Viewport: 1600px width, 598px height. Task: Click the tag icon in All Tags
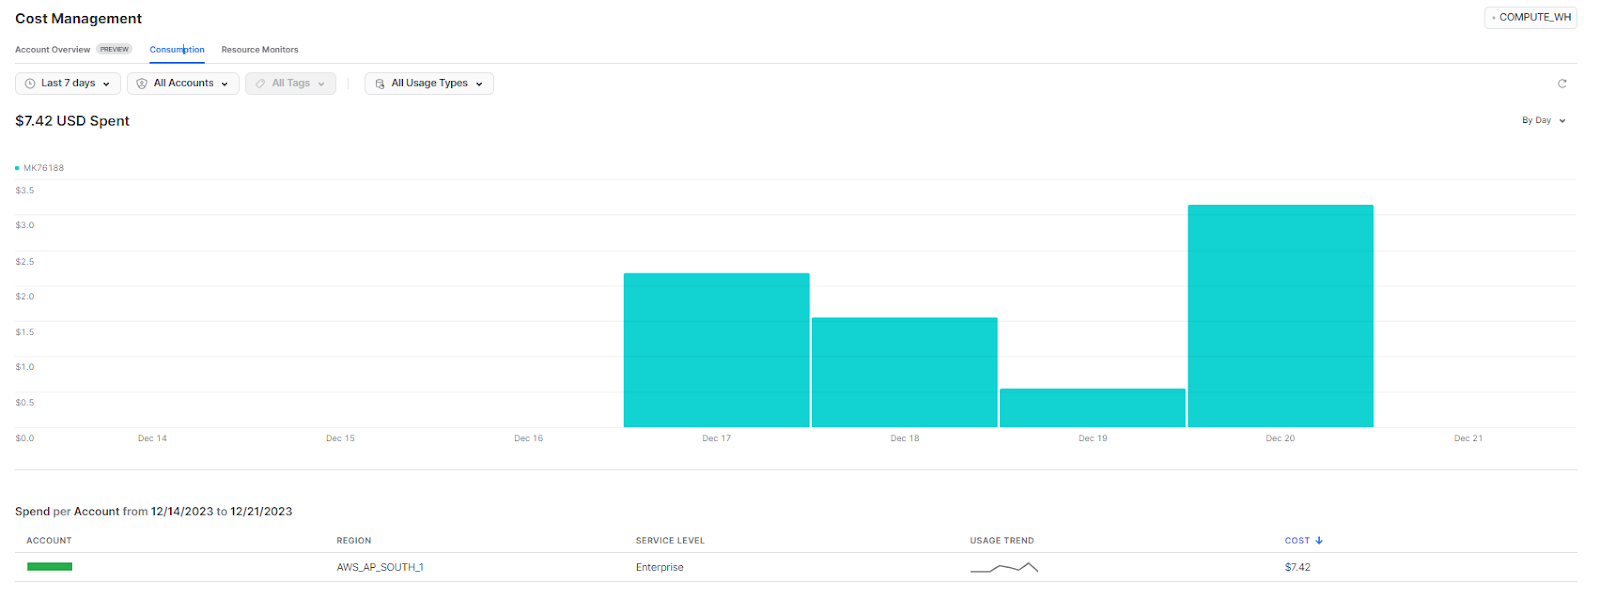click(x=260, y=84)
